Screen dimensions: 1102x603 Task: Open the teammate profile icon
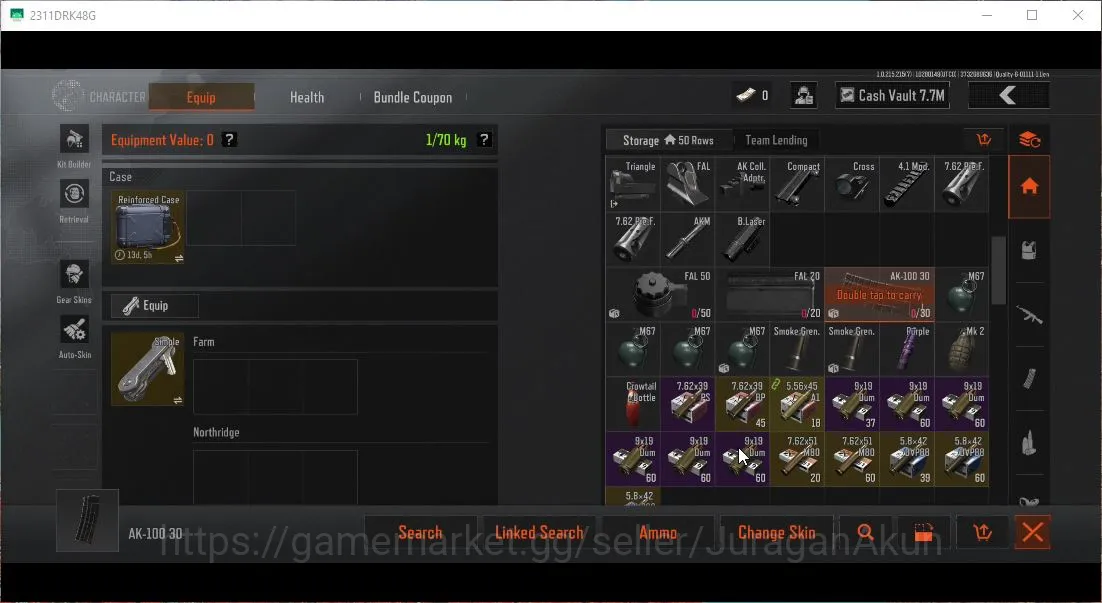[803, 95]
